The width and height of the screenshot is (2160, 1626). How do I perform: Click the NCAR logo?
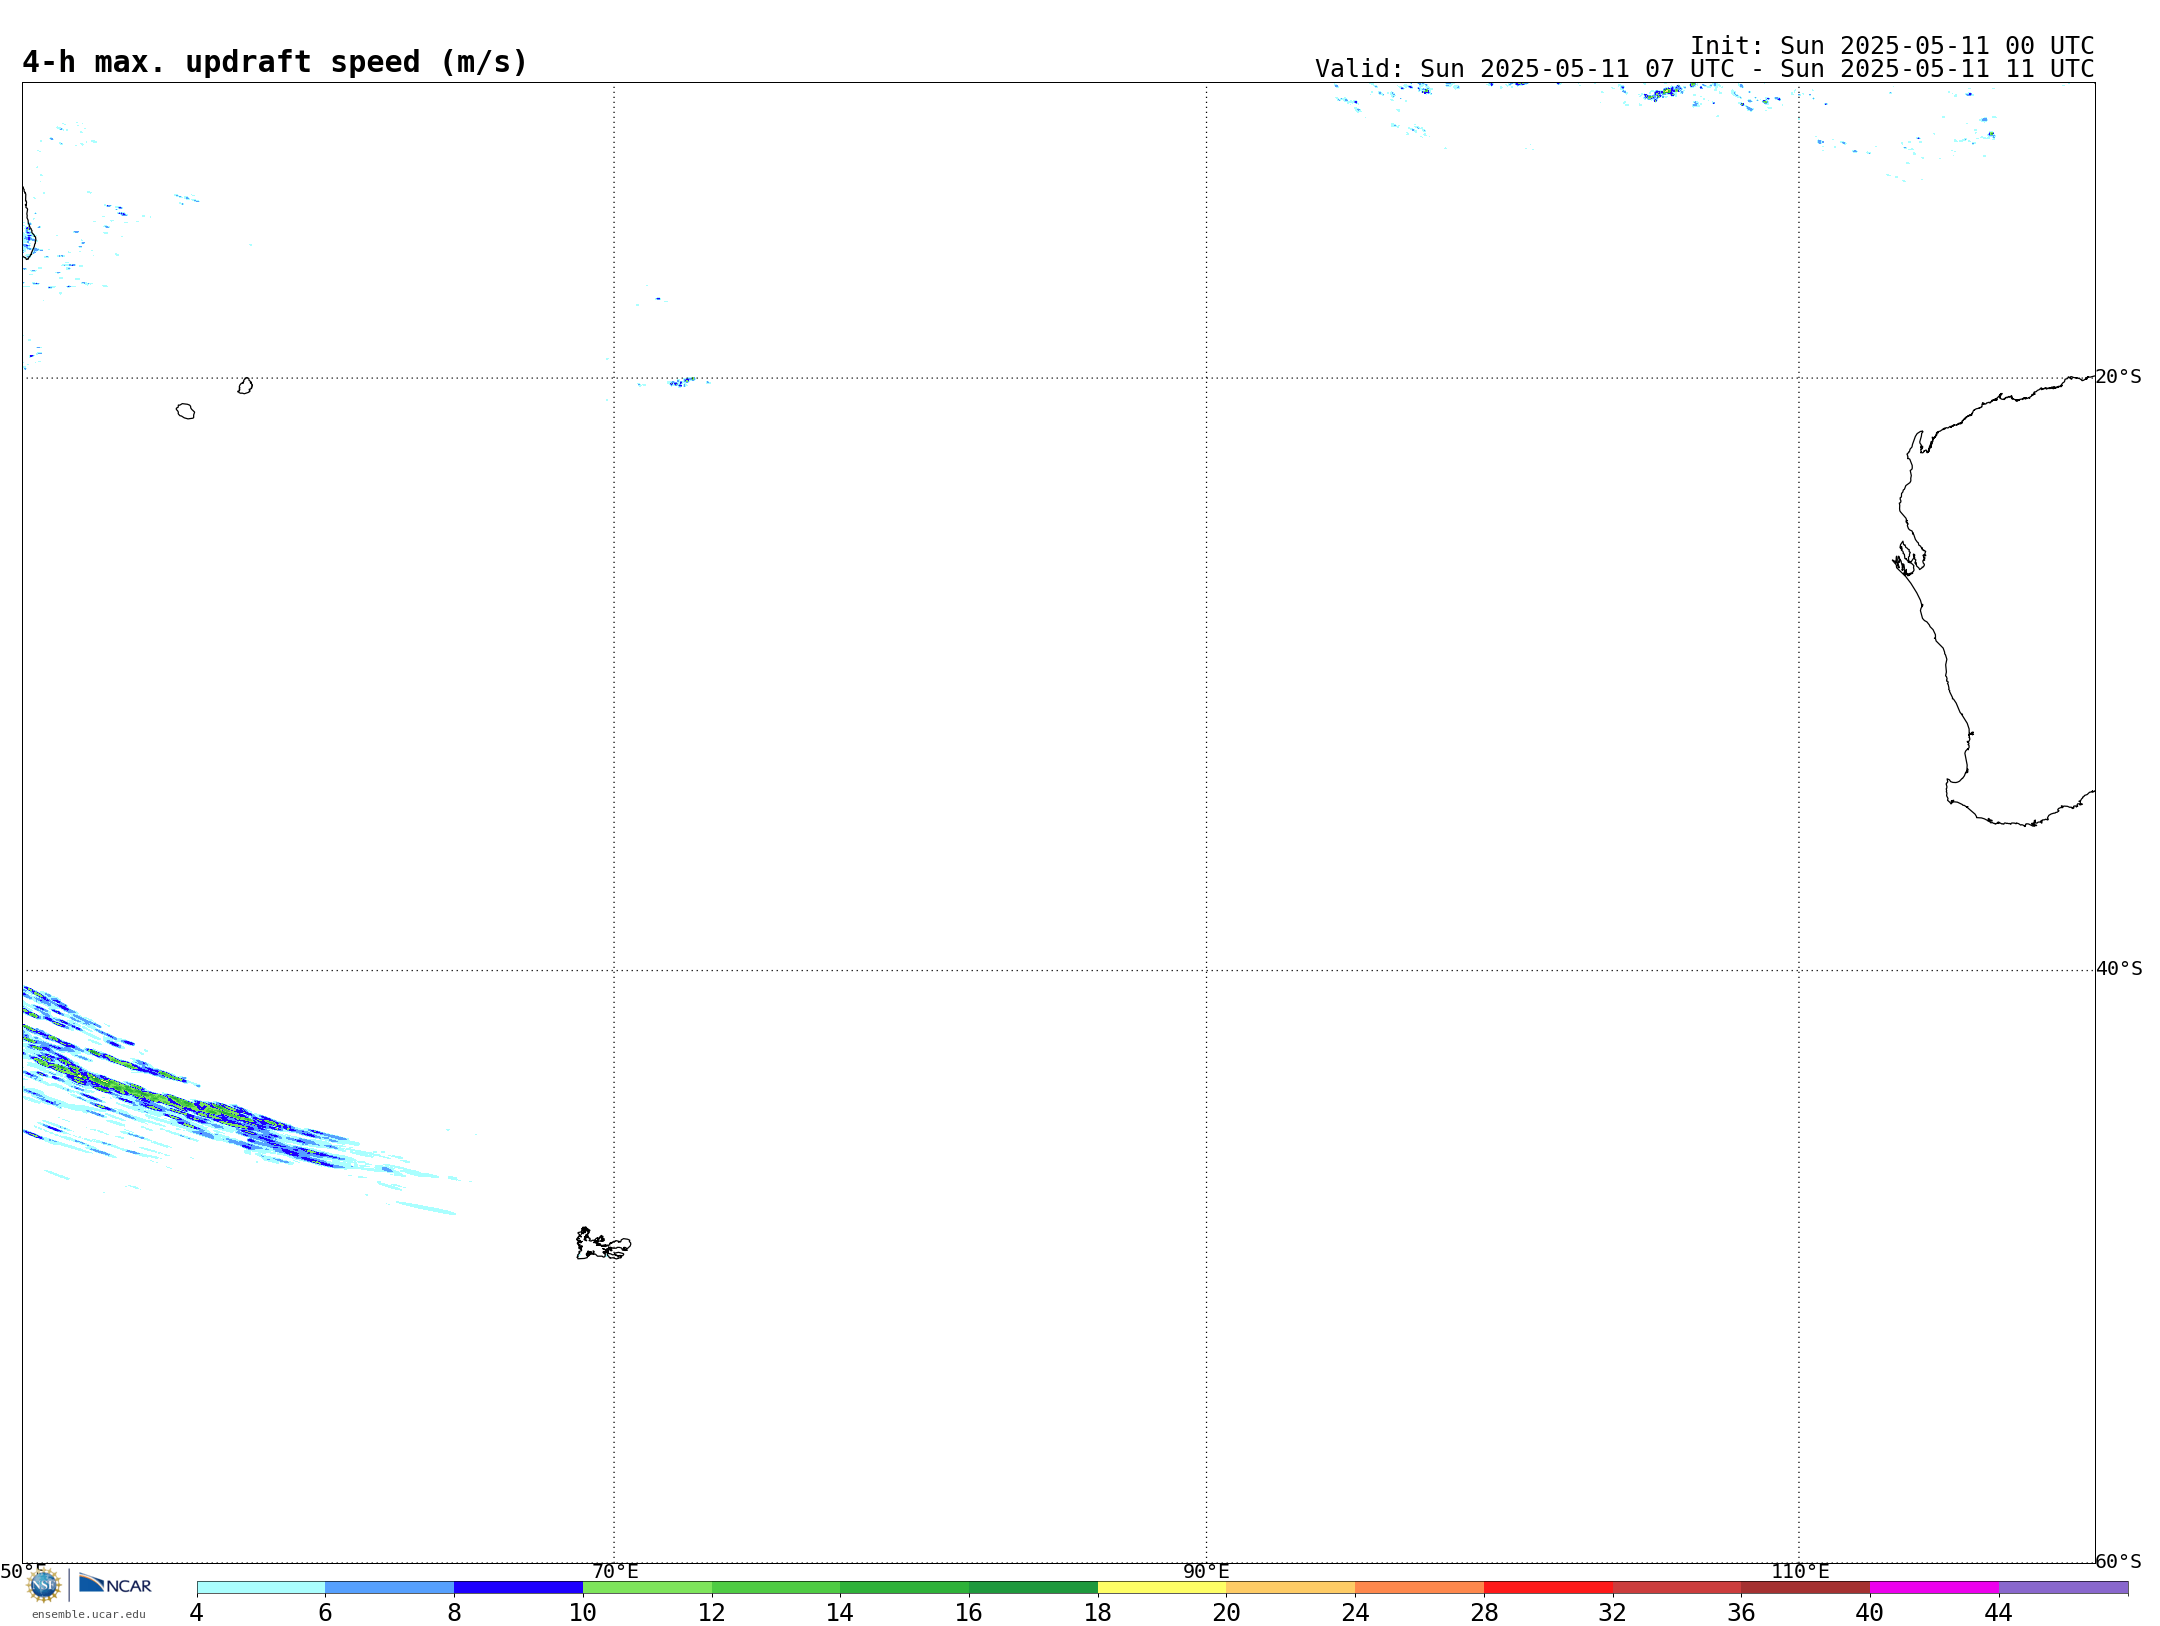pos(115,1584)
